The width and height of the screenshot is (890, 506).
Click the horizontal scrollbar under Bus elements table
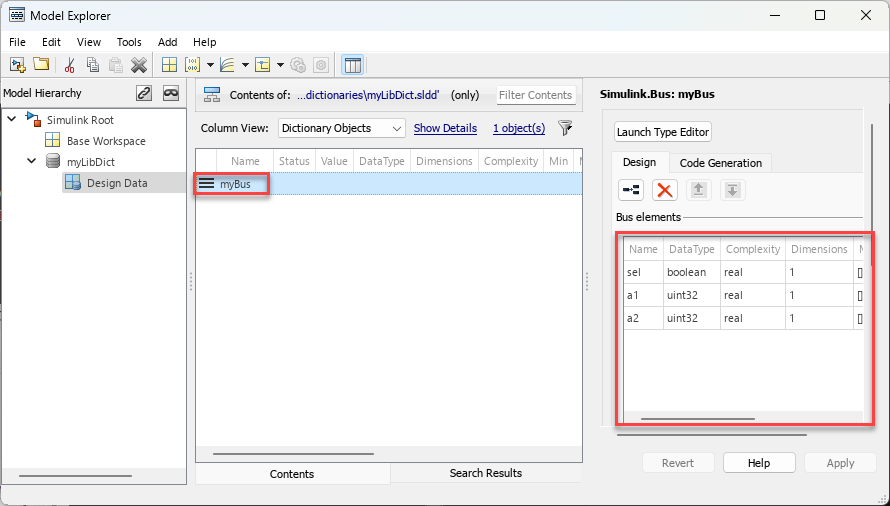[697, 420]
